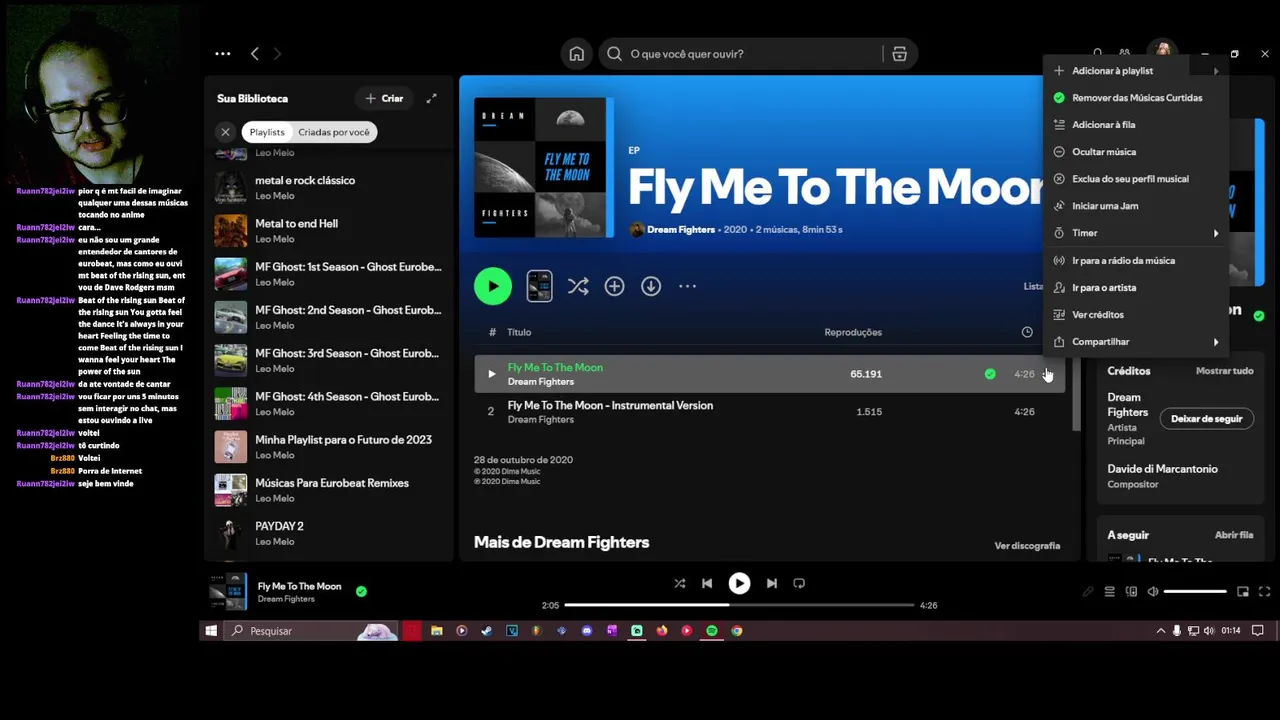The height and width of the screenshot is (720, 1280).
Task: Open more options for the EP
Action: click(x=687, y=286)
